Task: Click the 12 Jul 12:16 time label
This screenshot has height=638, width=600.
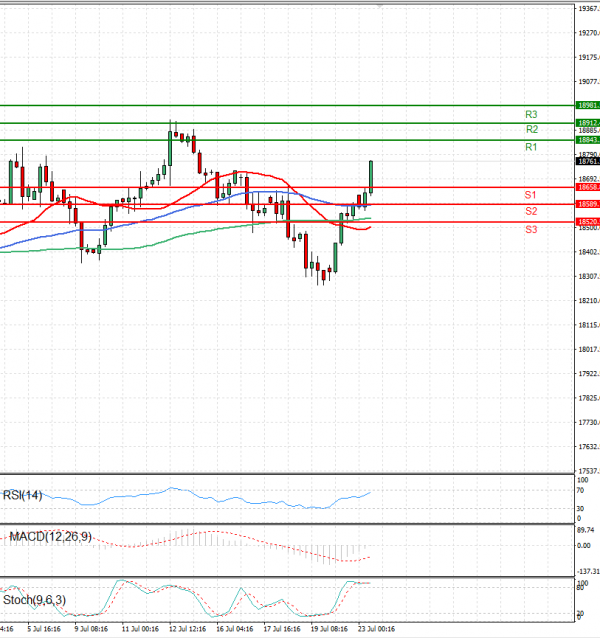Action: 188,629
